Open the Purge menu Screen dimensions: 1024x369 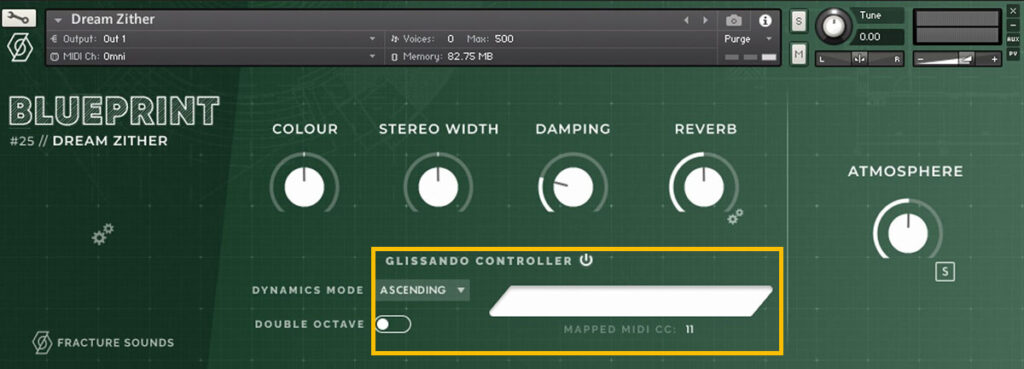[748, 39]
